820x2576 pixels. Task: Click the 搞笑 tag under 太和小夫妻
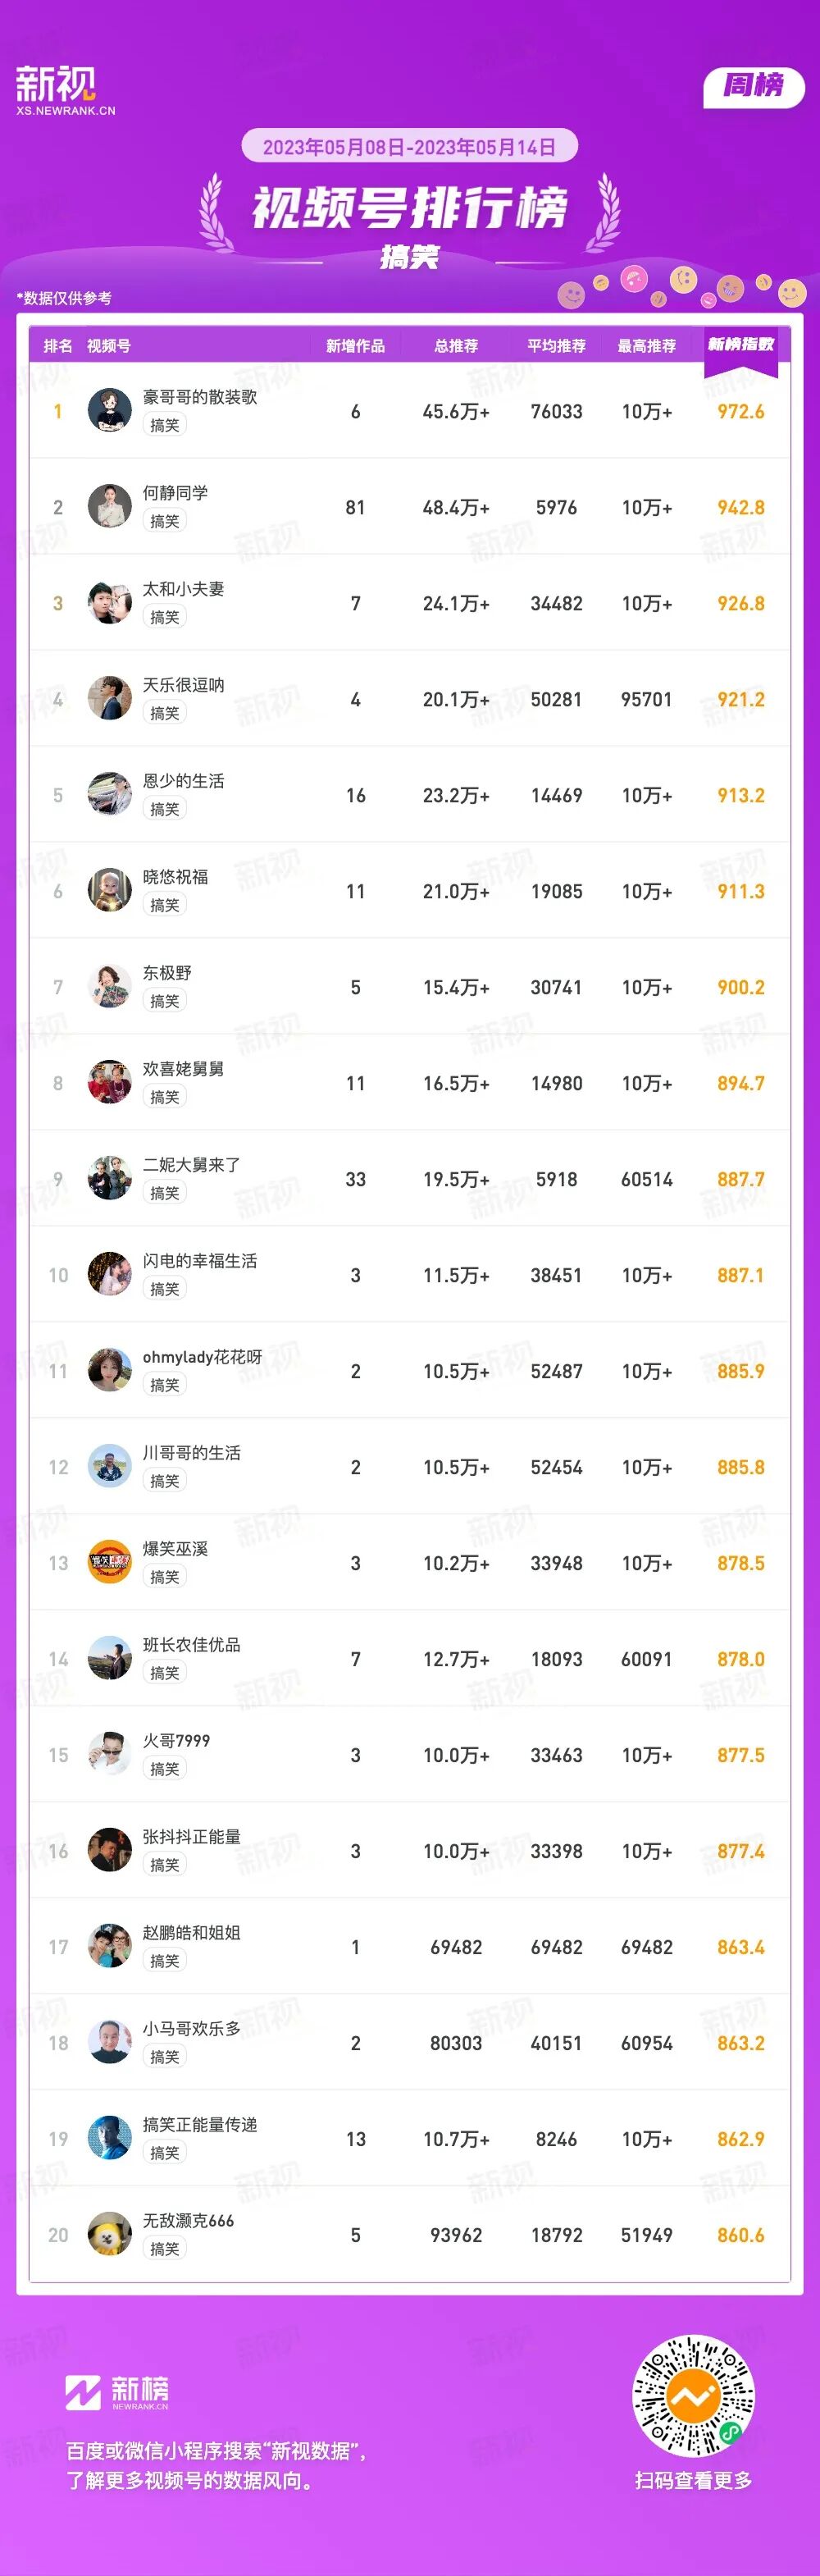pos(165,618)
